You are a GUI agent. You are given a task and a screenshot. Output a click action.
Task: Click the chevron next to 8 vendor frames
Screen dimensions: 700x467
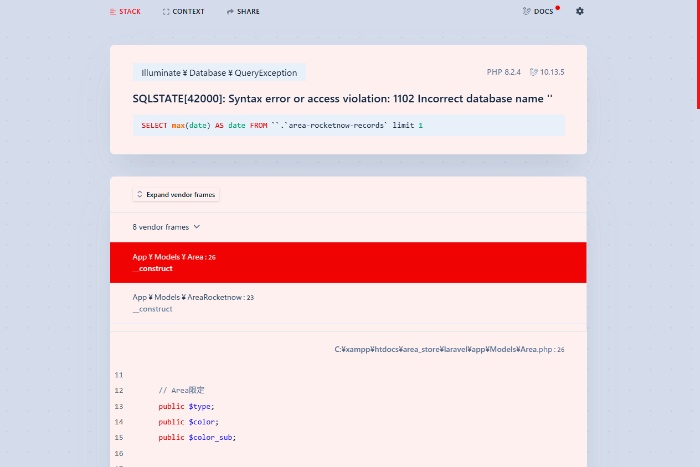click(197, 227)
